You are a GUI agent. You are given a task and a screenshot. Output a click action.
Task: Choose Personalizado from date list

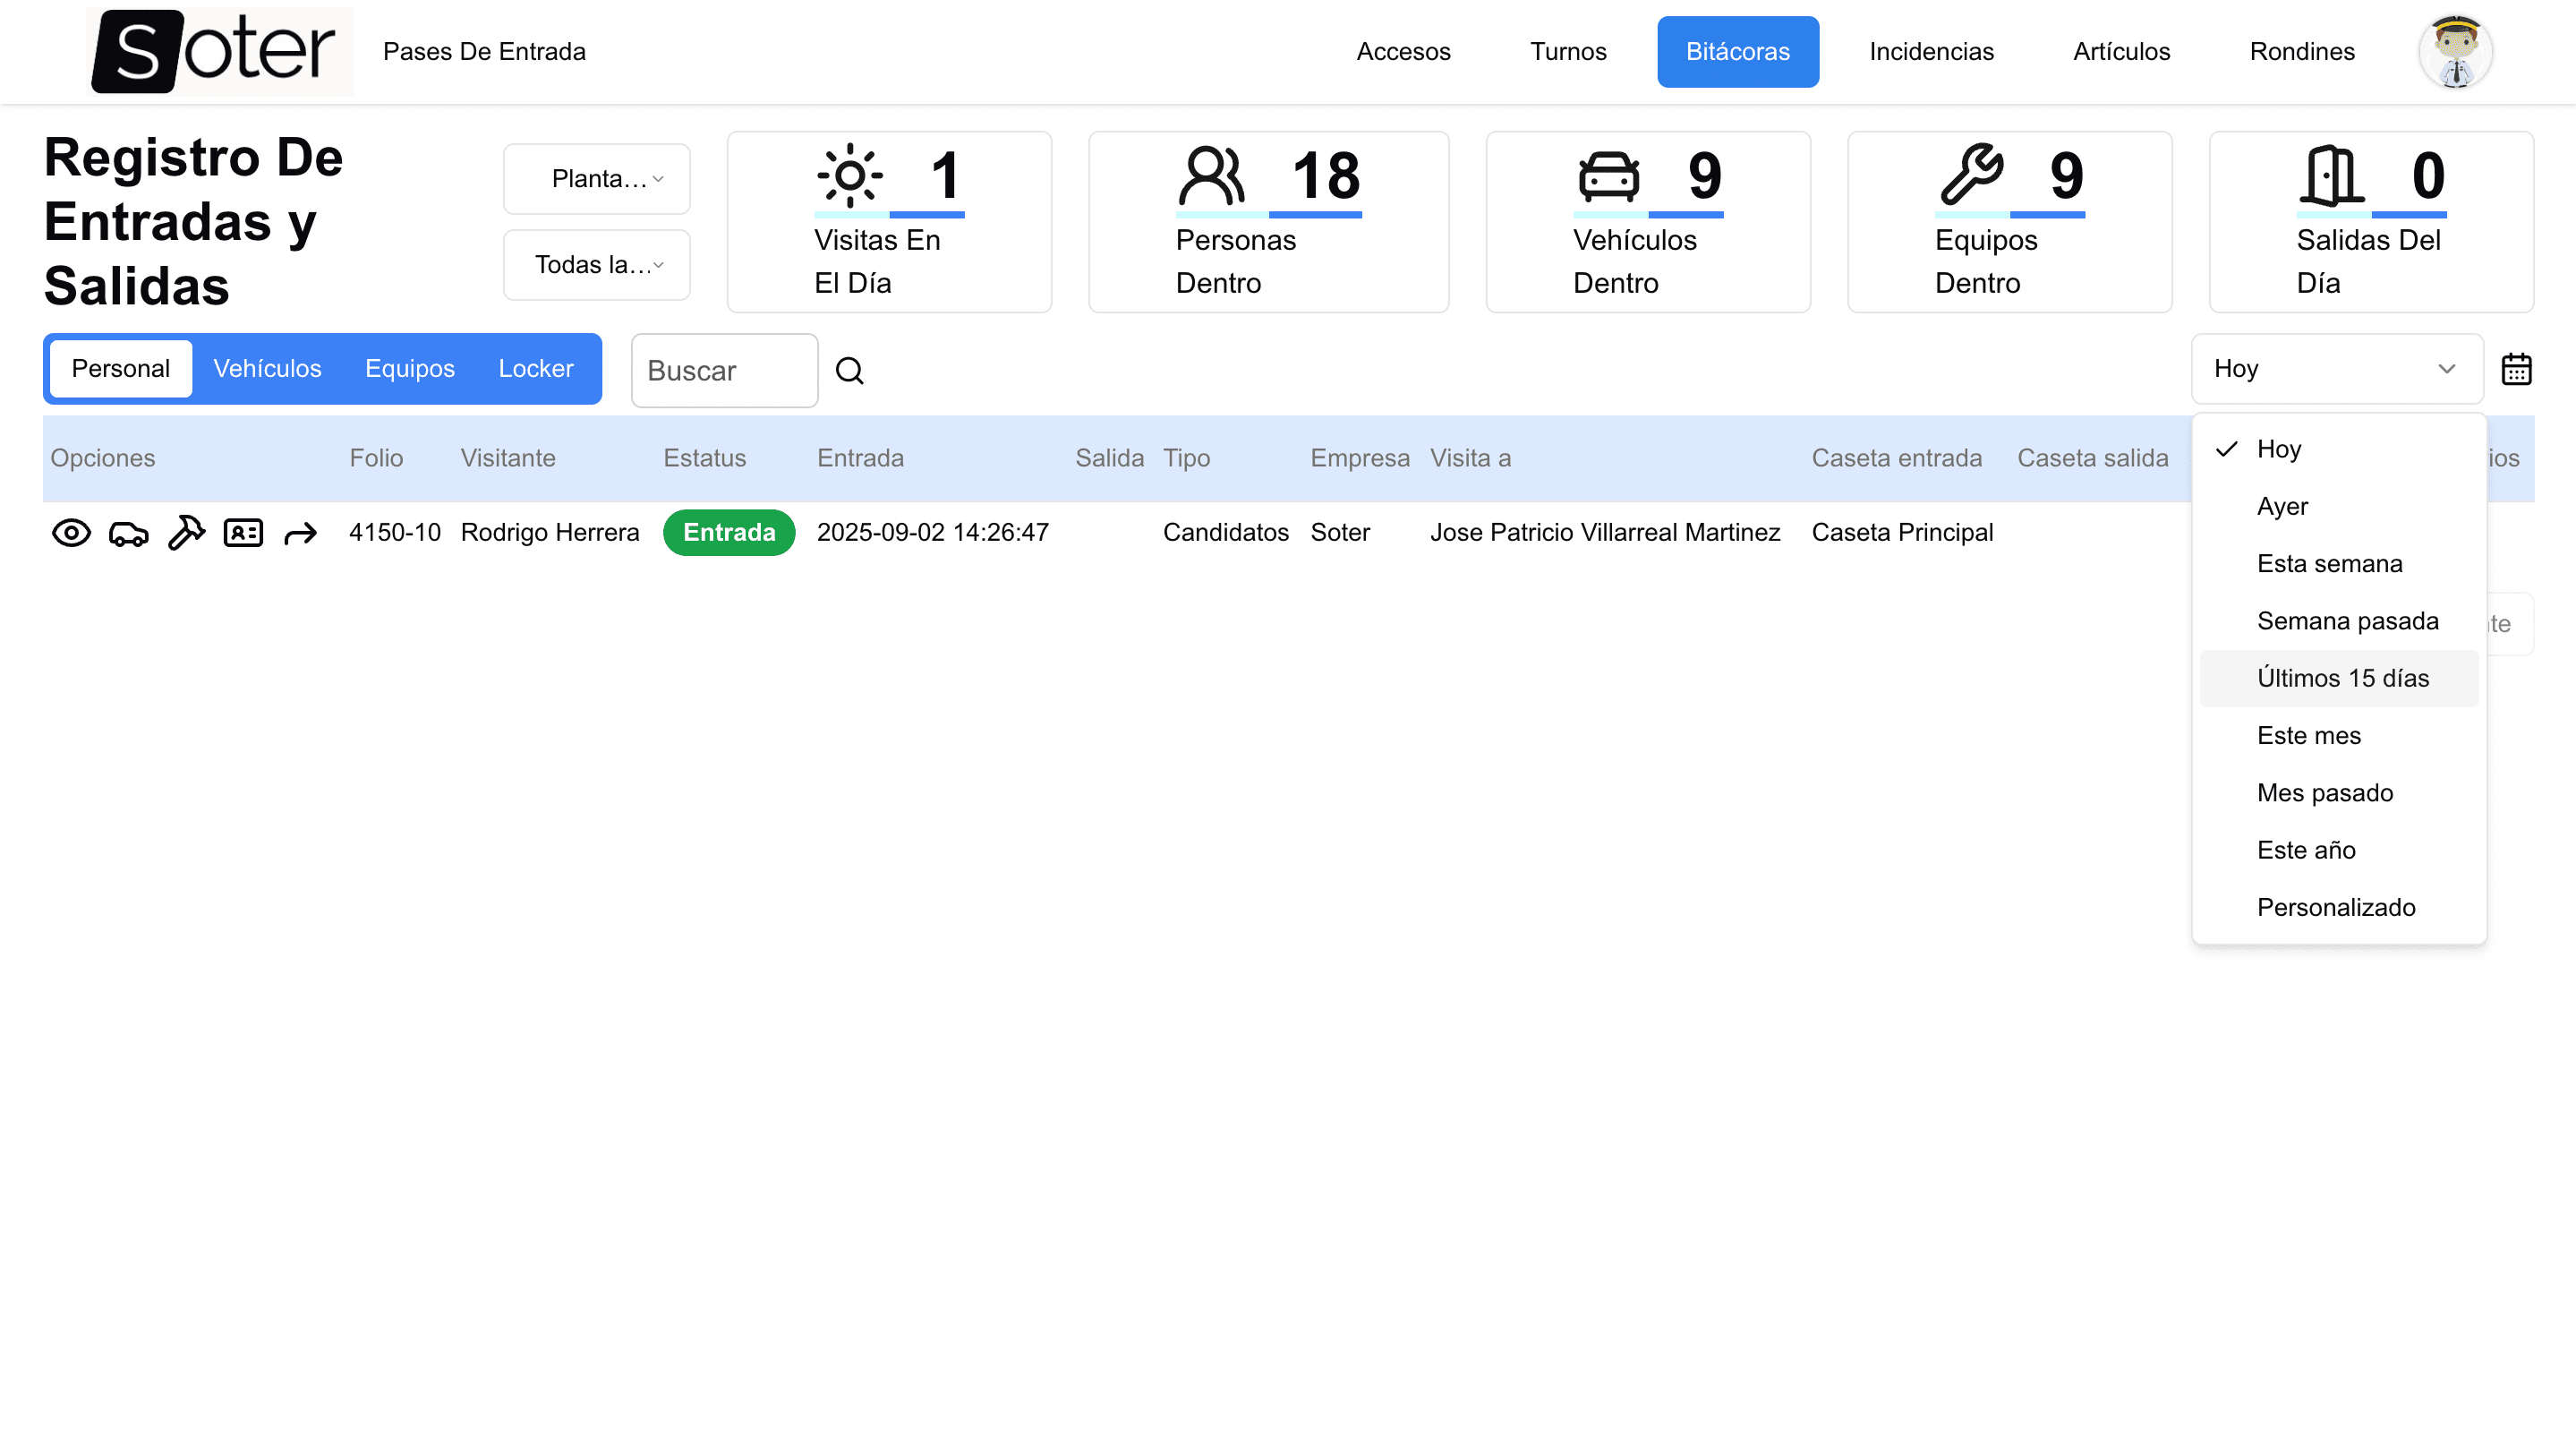2335,908
